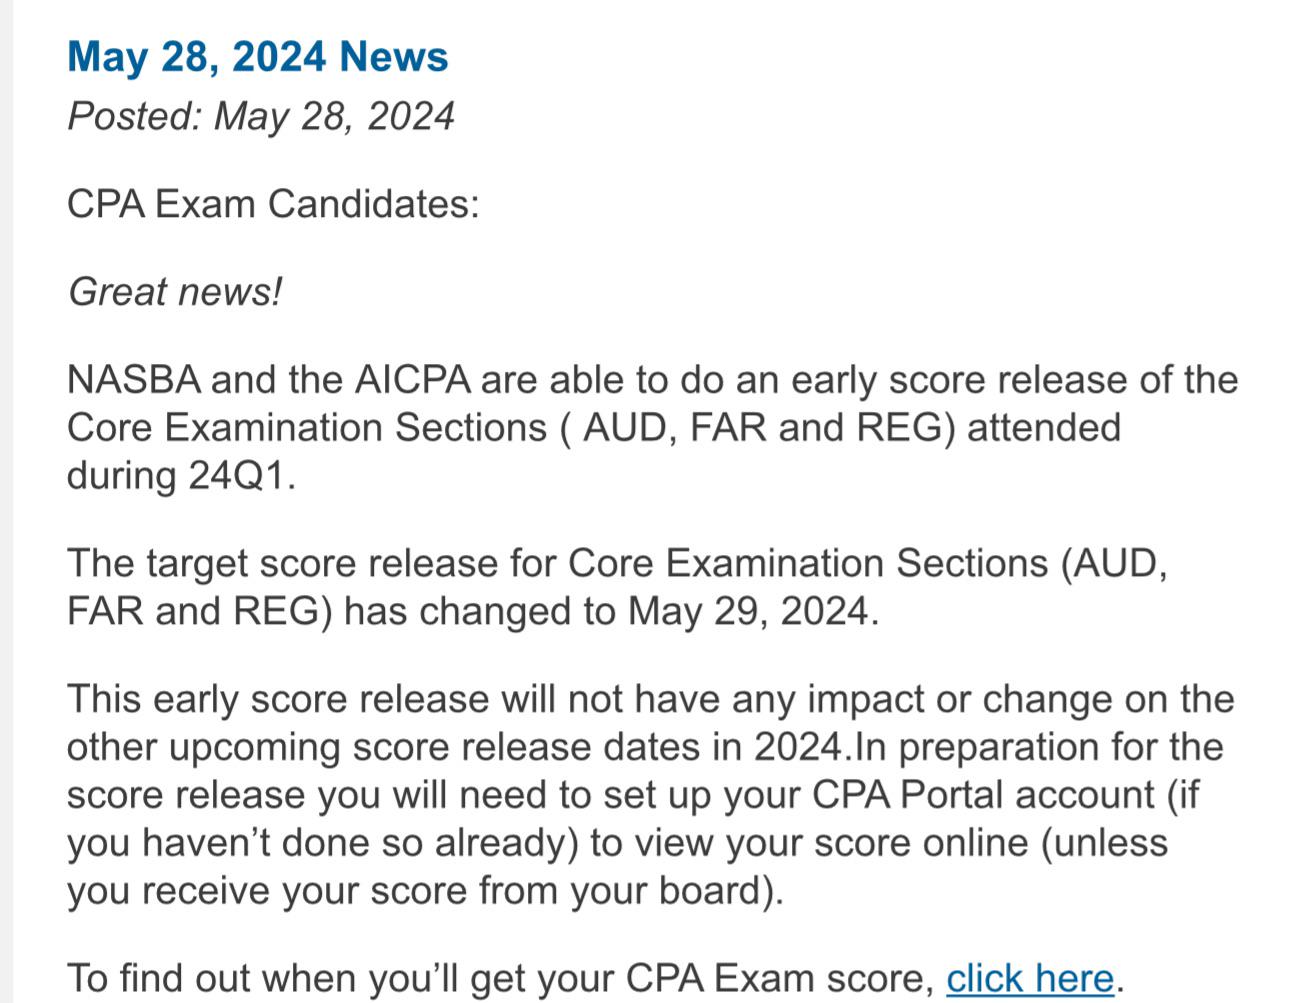This screenshot has width=1290, height=1003.
Task: Click the "Posted: May 28, 2024" date line
Action: pyautogui.click(x=261, y=116)
